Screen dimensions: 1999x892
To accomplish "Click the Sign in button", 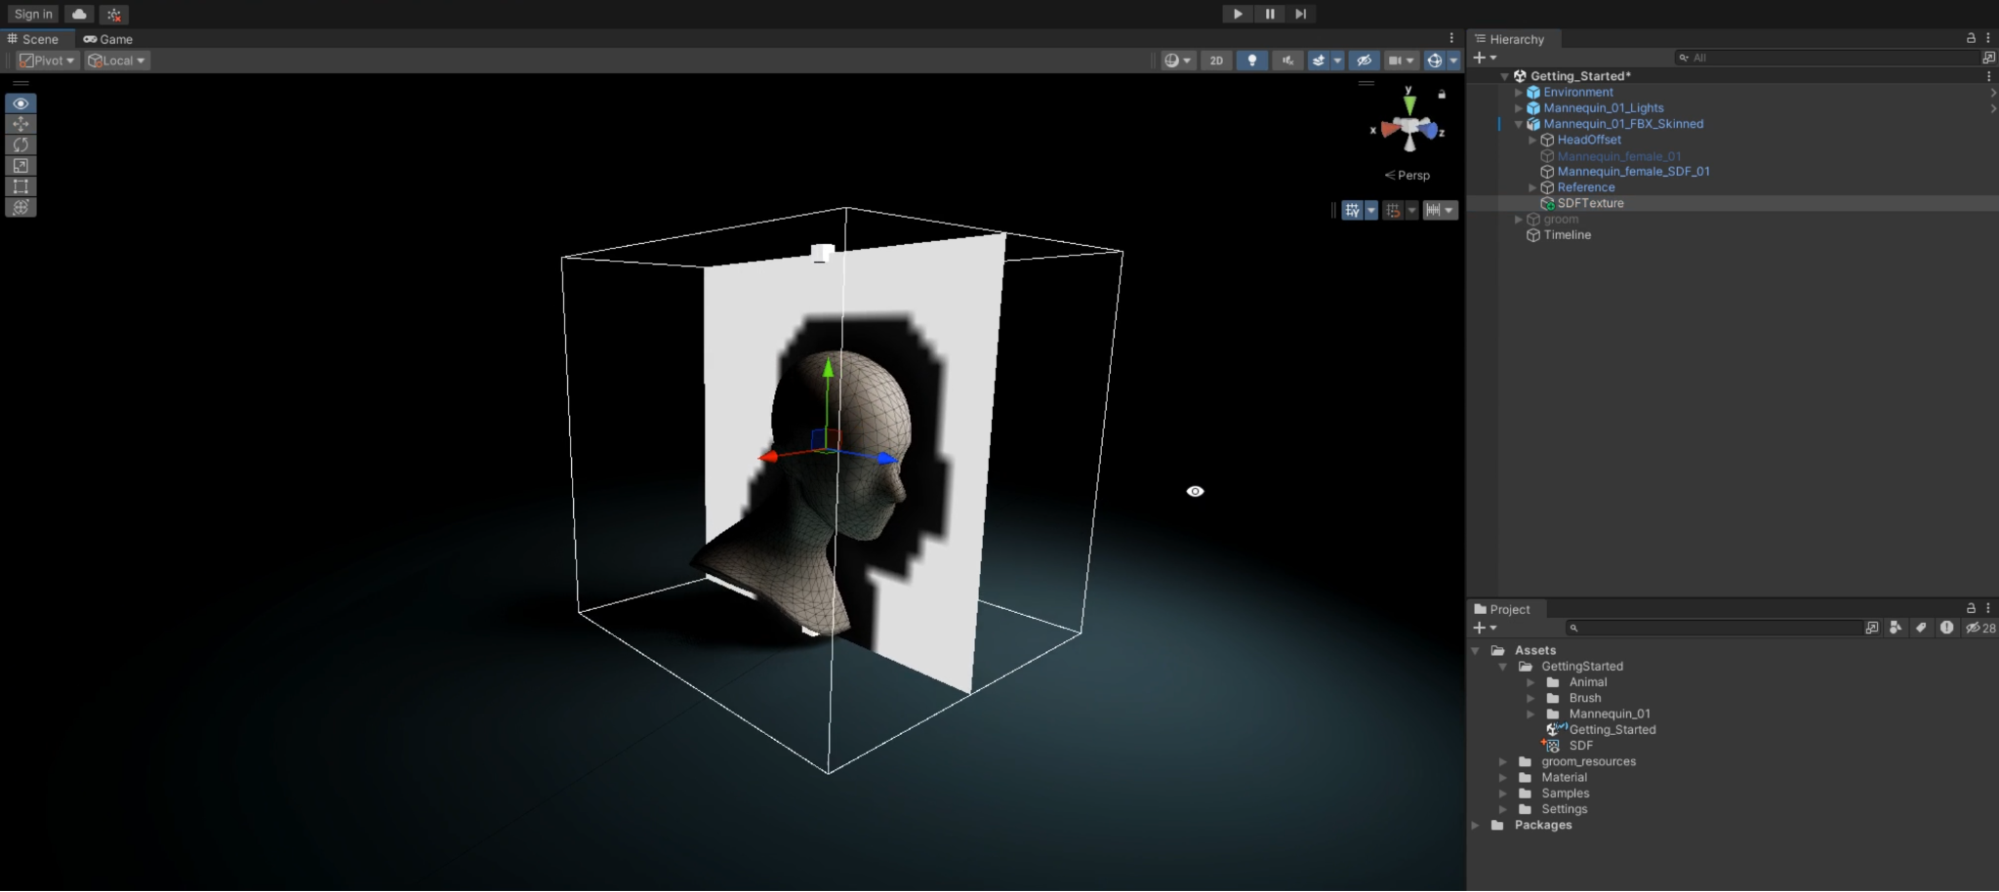I will 33,14.
